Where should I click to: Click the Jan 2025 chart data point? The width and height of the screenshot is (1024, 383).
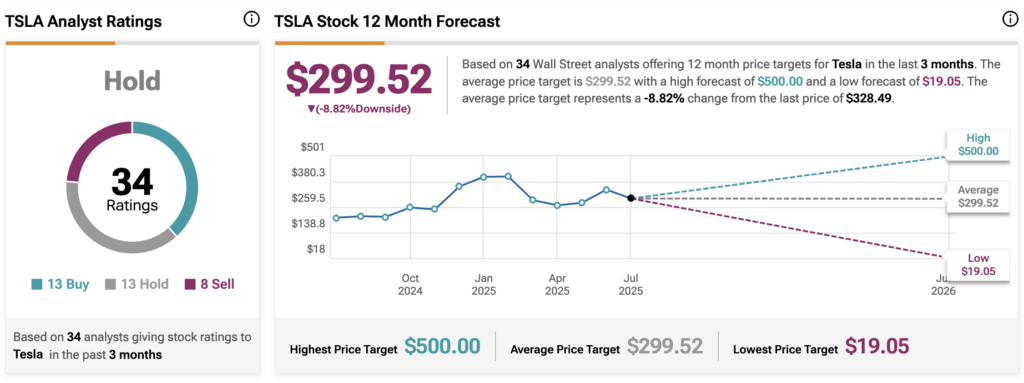click(483, 177)
